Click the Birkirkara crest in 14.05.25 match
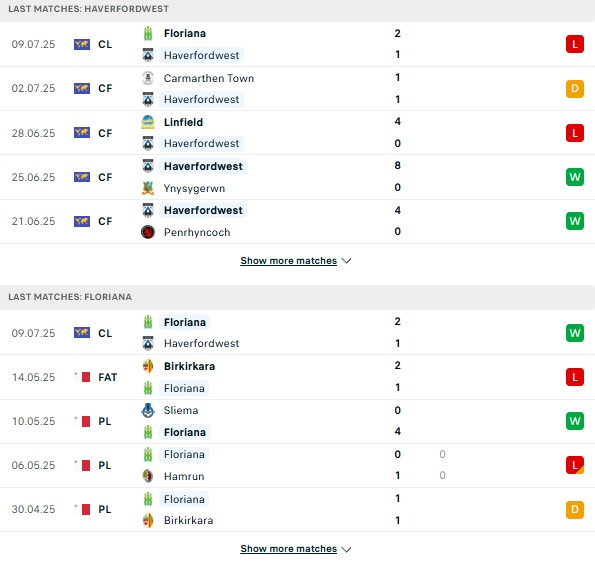 [x=148, y=366]
